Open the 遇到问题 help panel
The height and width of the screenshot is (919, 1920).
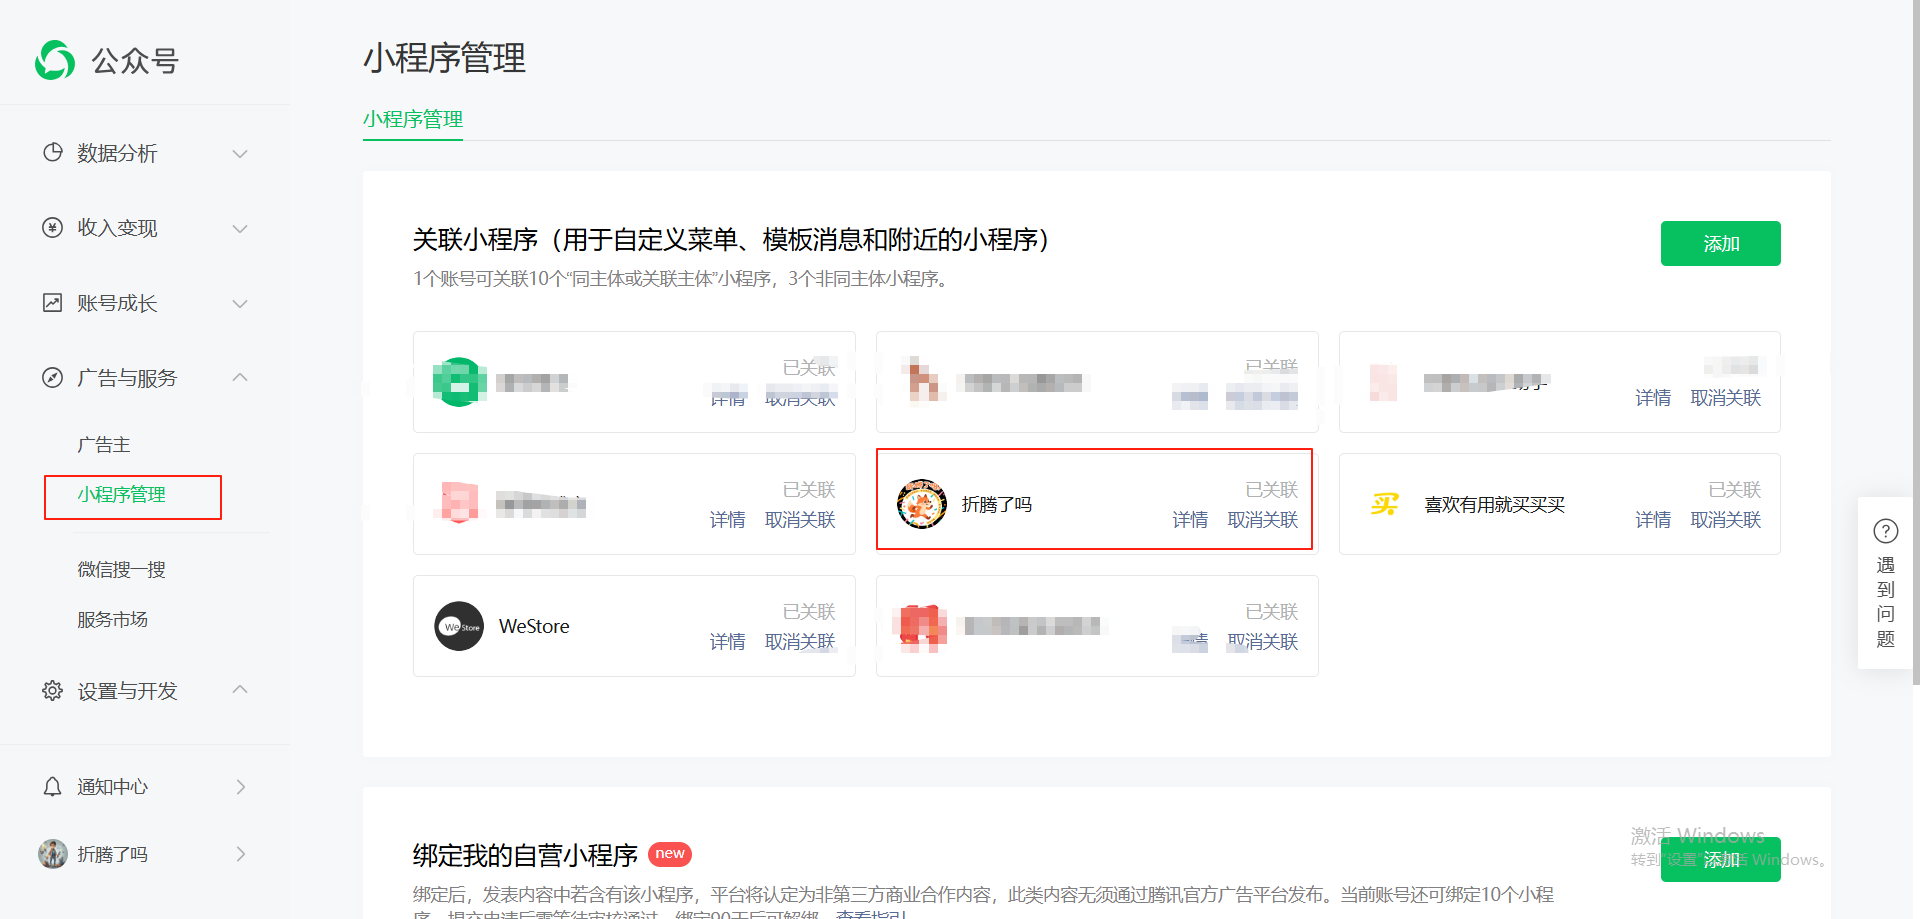click(1886, 583)
